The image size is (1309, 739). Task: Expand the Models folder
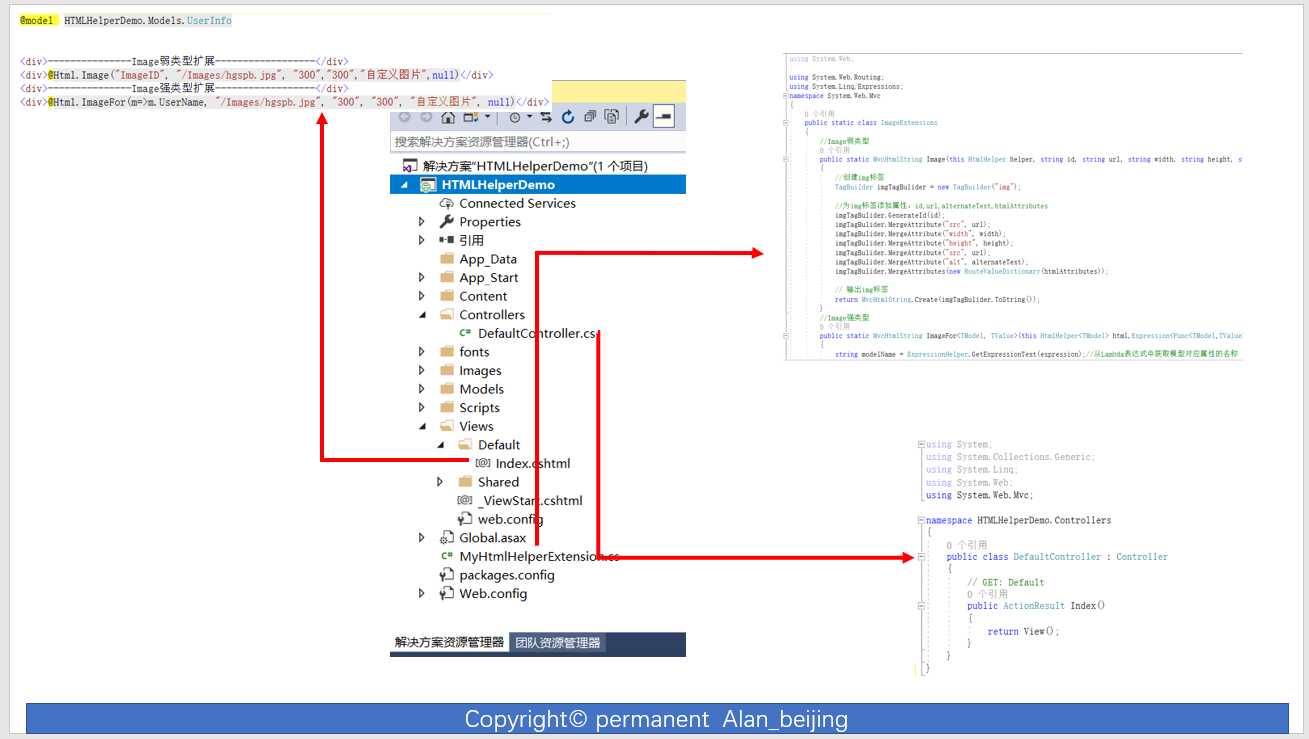422,389
